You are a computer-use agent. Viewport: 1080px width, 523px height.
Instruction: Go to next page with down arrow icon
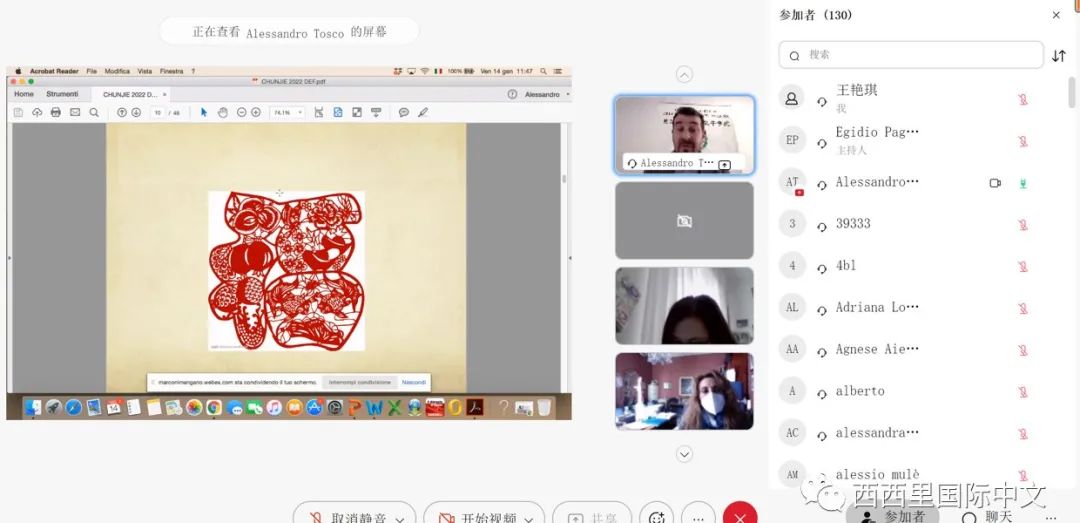136,112
